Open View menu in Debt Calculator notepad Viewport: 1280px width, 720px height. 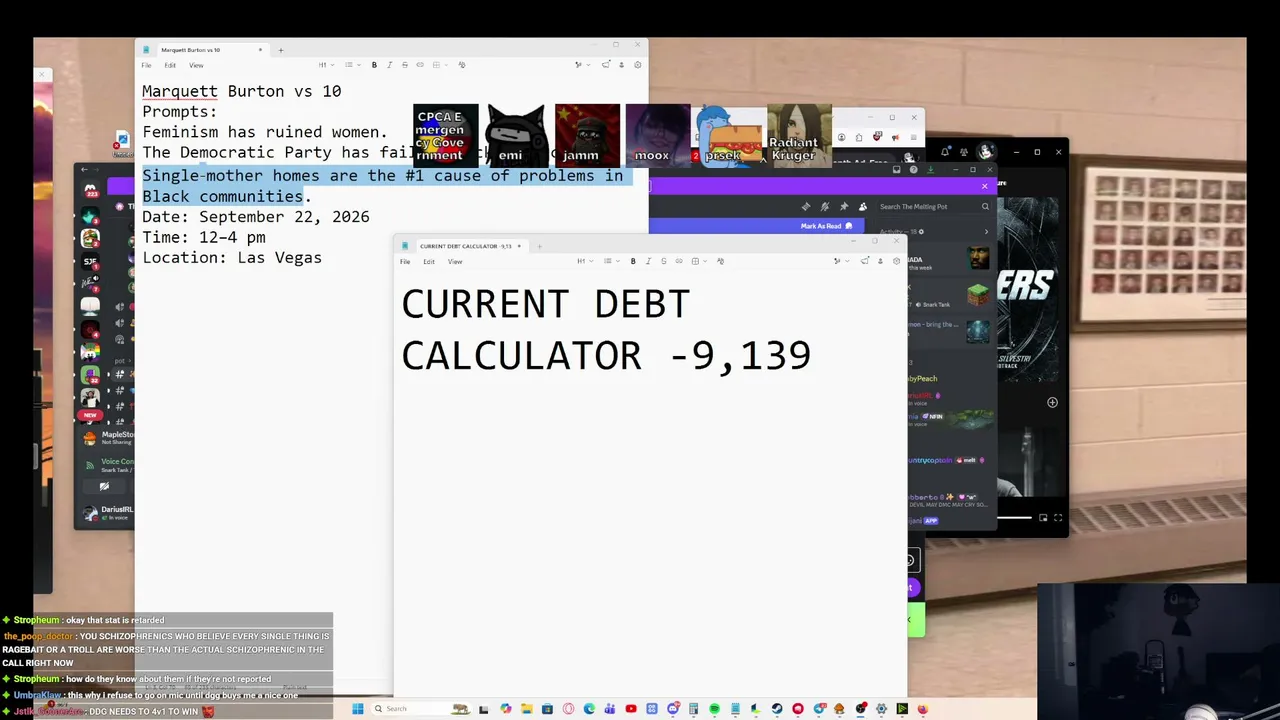point(455,262)
